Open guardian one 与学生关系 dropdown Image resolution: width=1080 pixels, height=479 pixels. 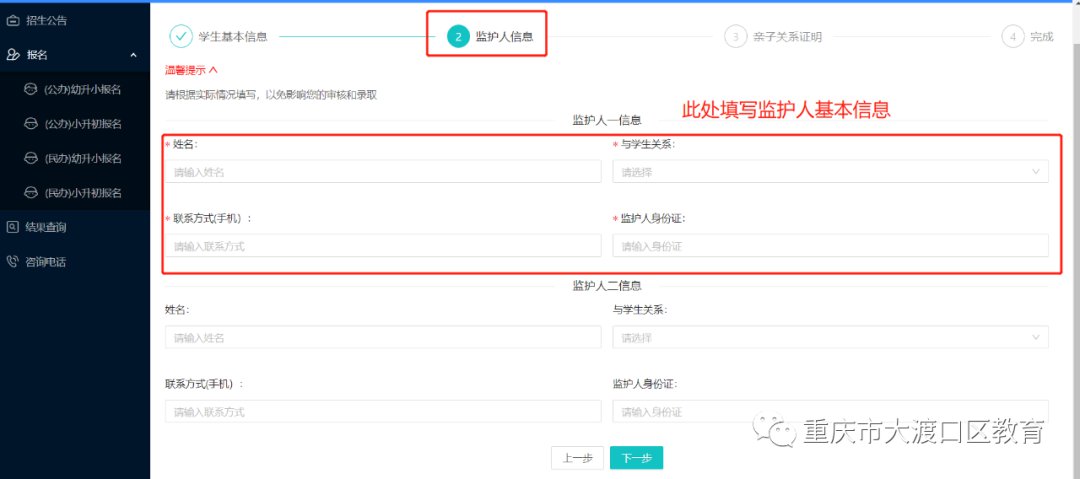(x=830, y=172)
